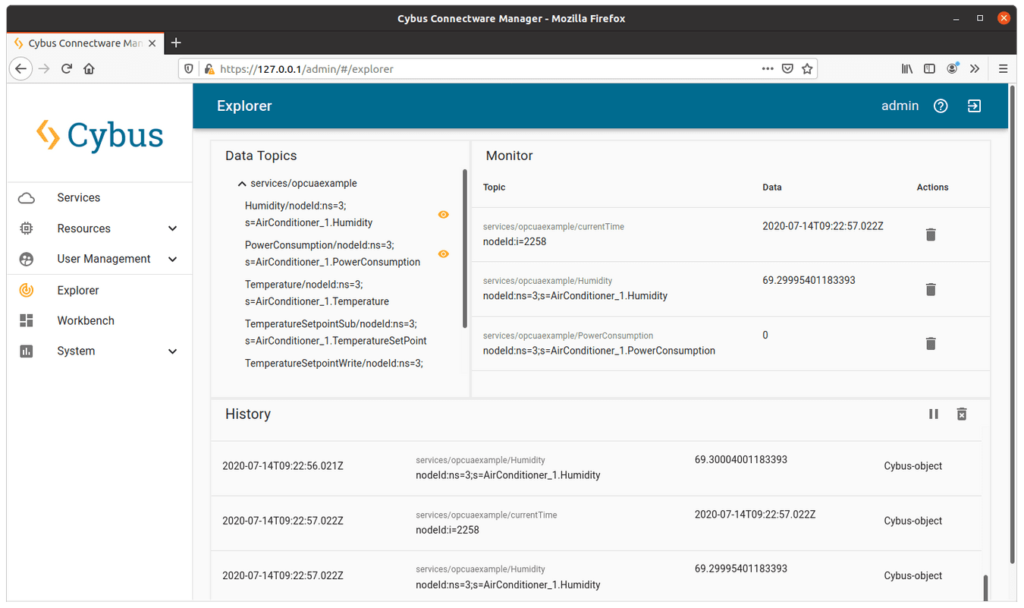The width and height of the screenshot is (1024, 608).
Task: Click history value 69.30004001183393
Action: coord(741,460)
